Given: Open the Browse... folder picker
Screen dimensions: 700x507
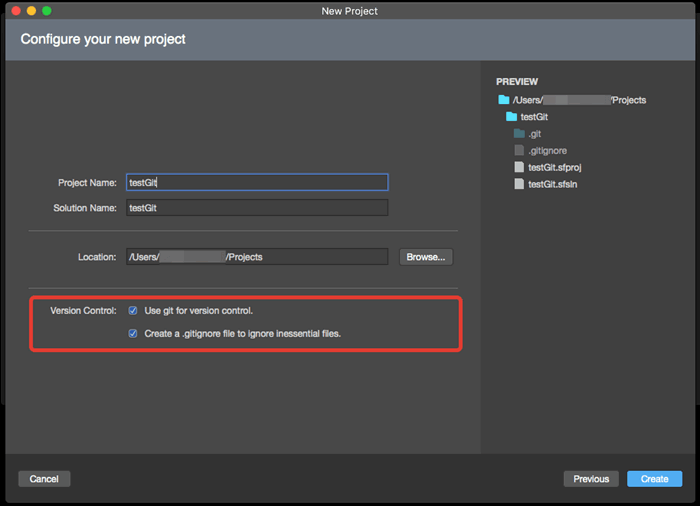Looking at the screenshot, I should [x=426, y=257].
